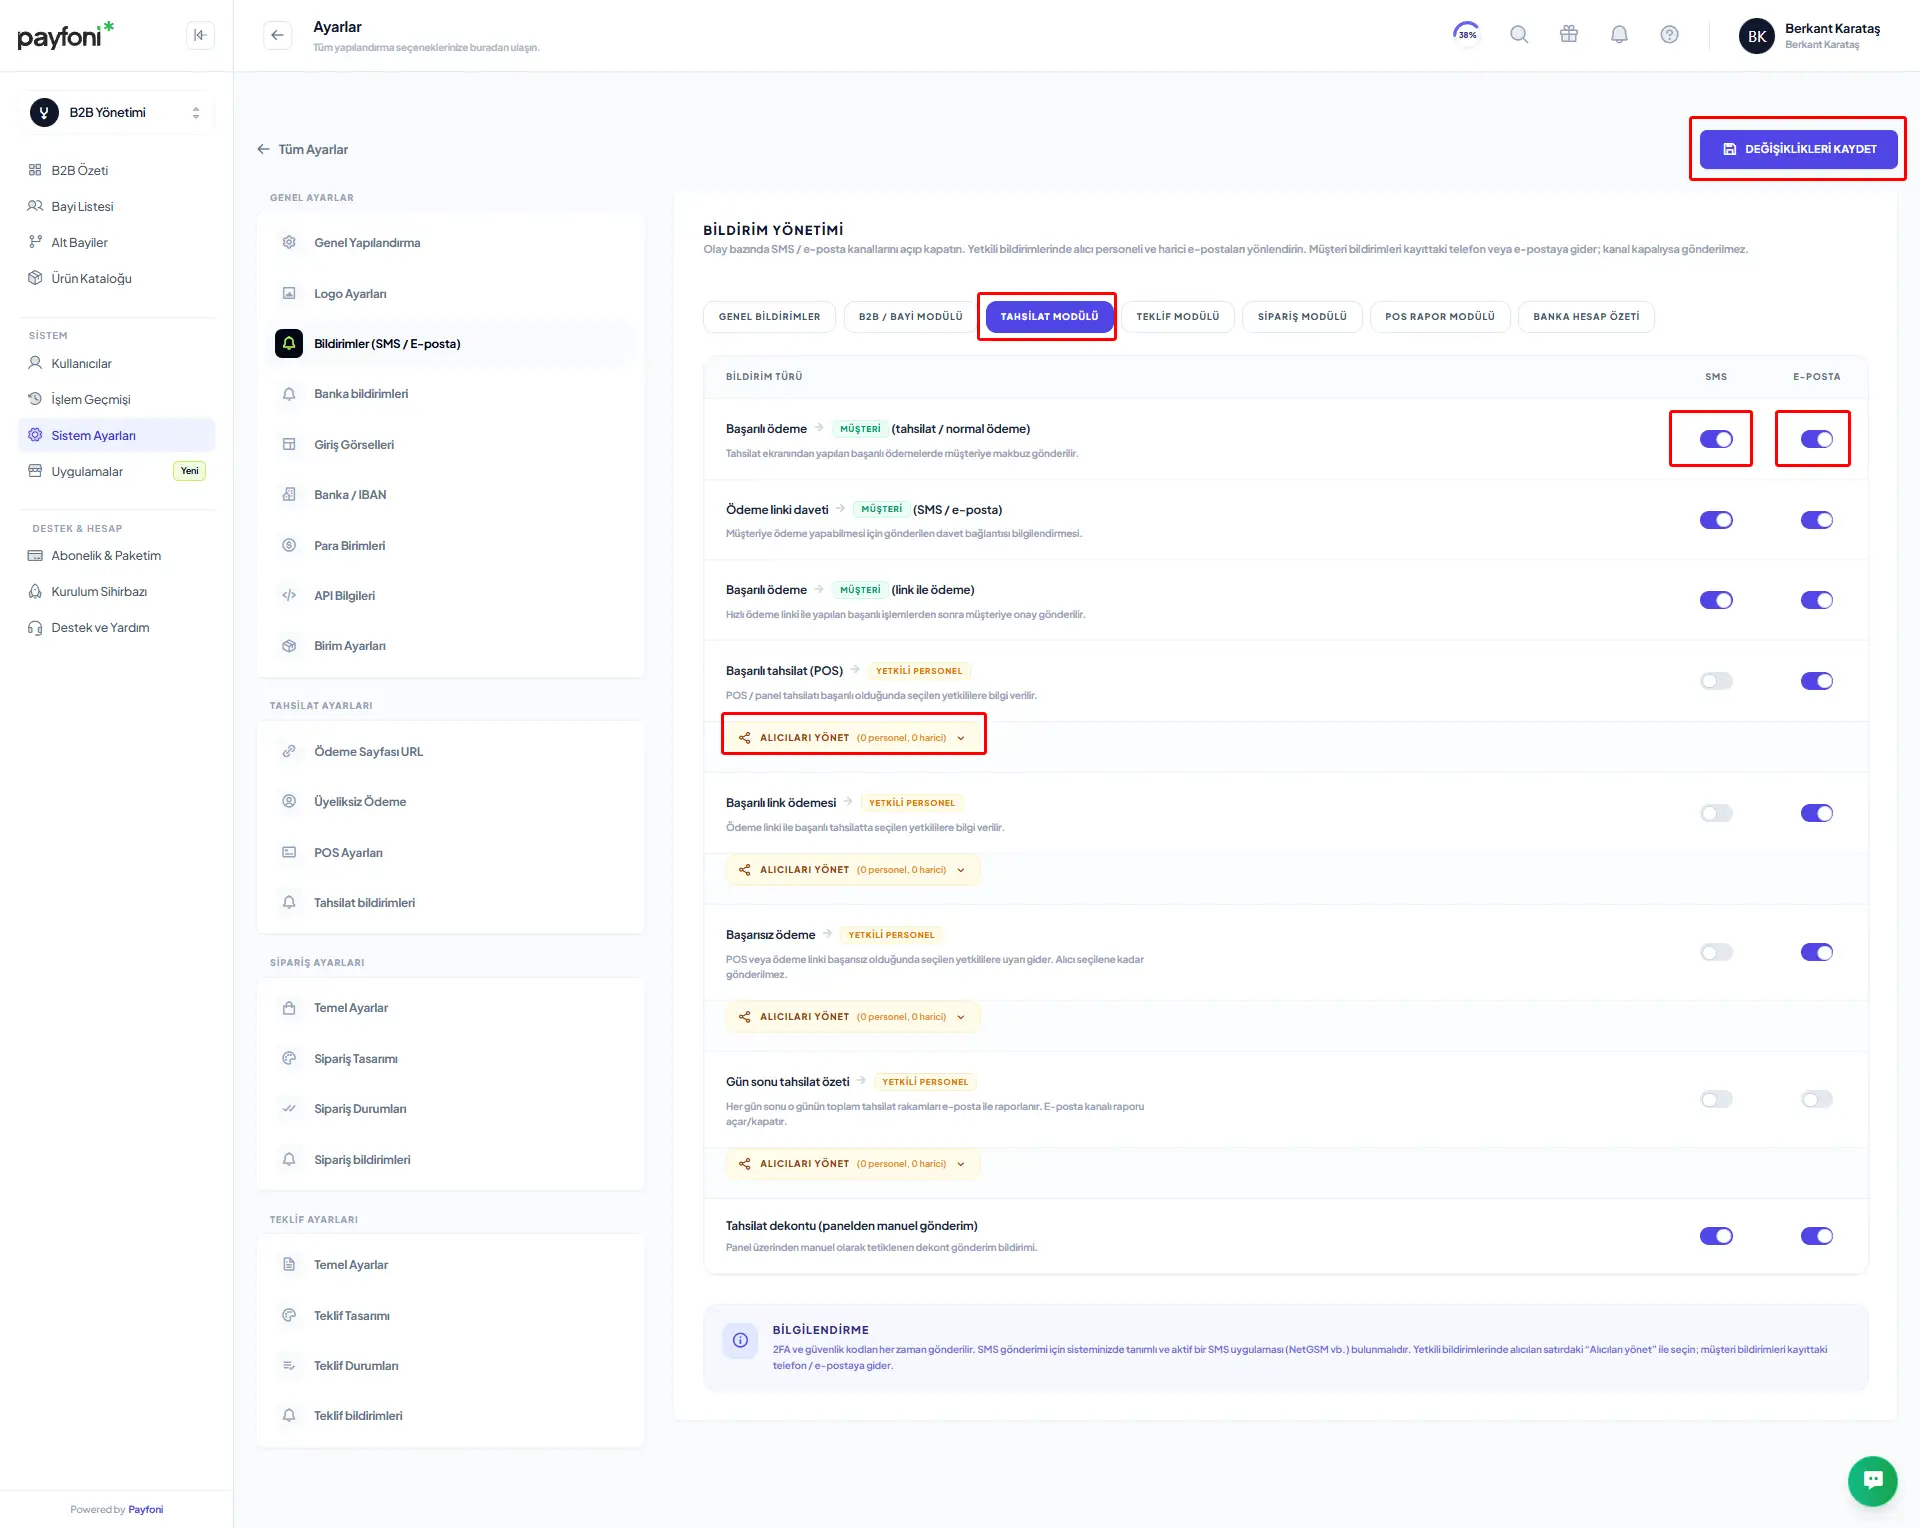Open Ödeme Sayfası URL link item

point(450,752)
